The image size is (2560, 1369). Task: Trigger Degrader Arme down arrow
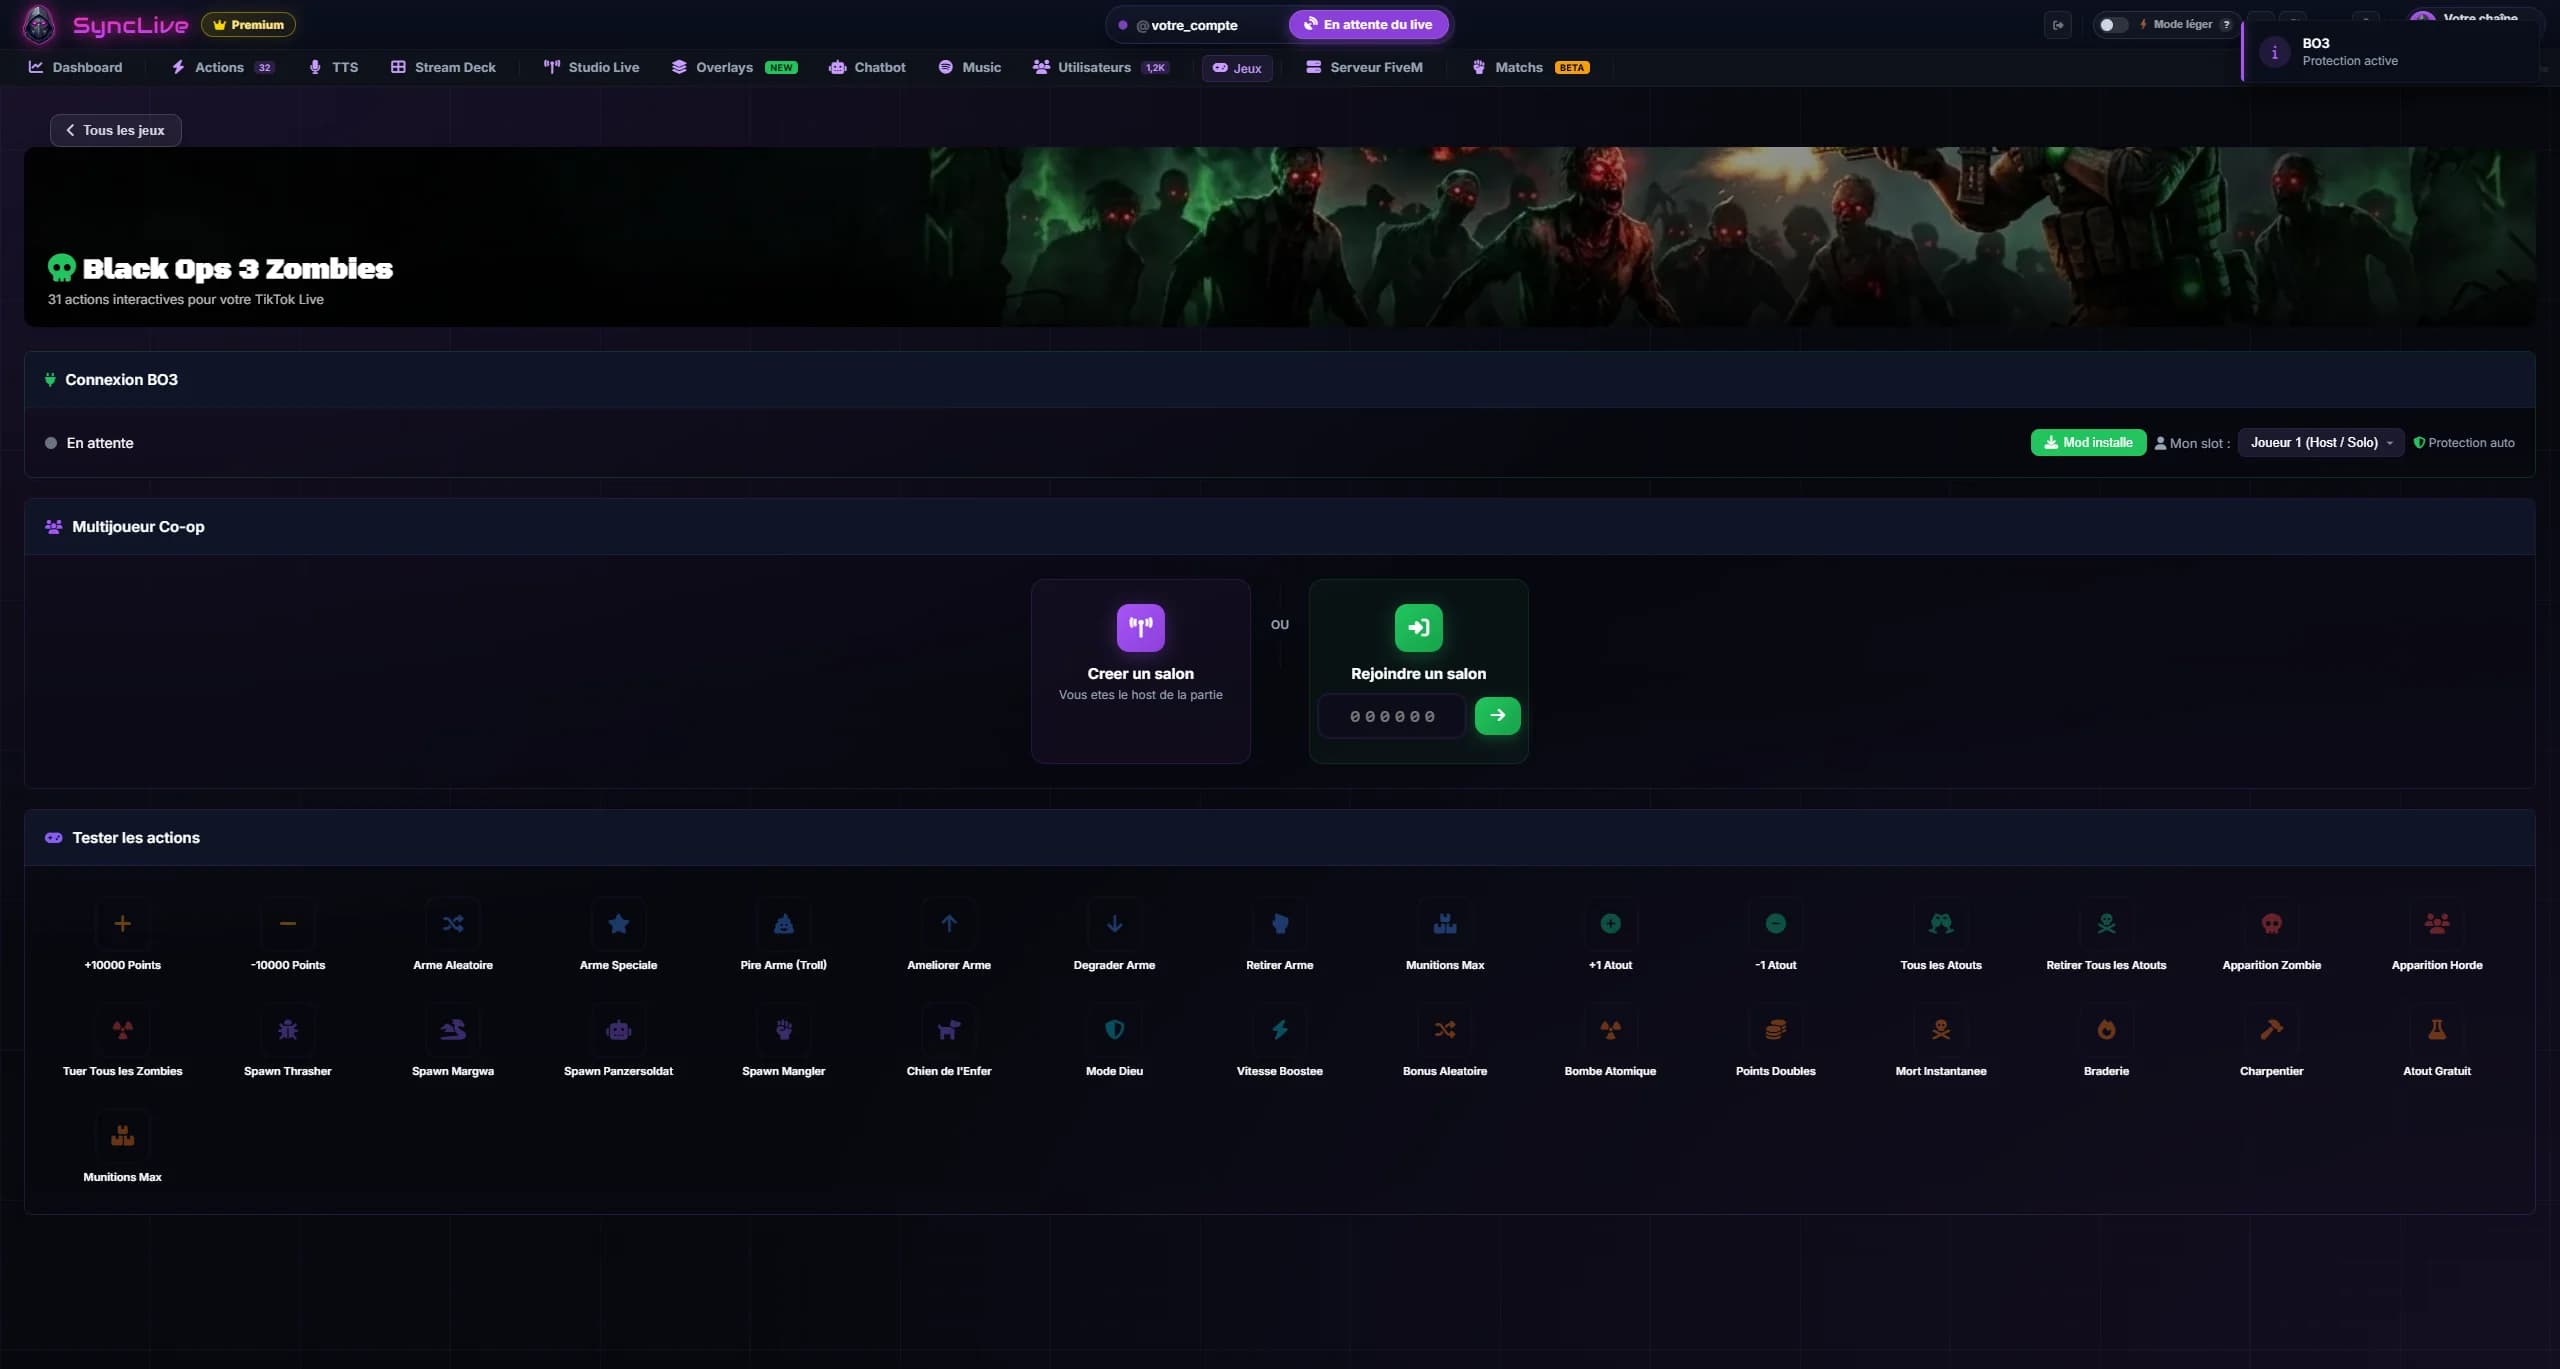[x=1114, y=924]
